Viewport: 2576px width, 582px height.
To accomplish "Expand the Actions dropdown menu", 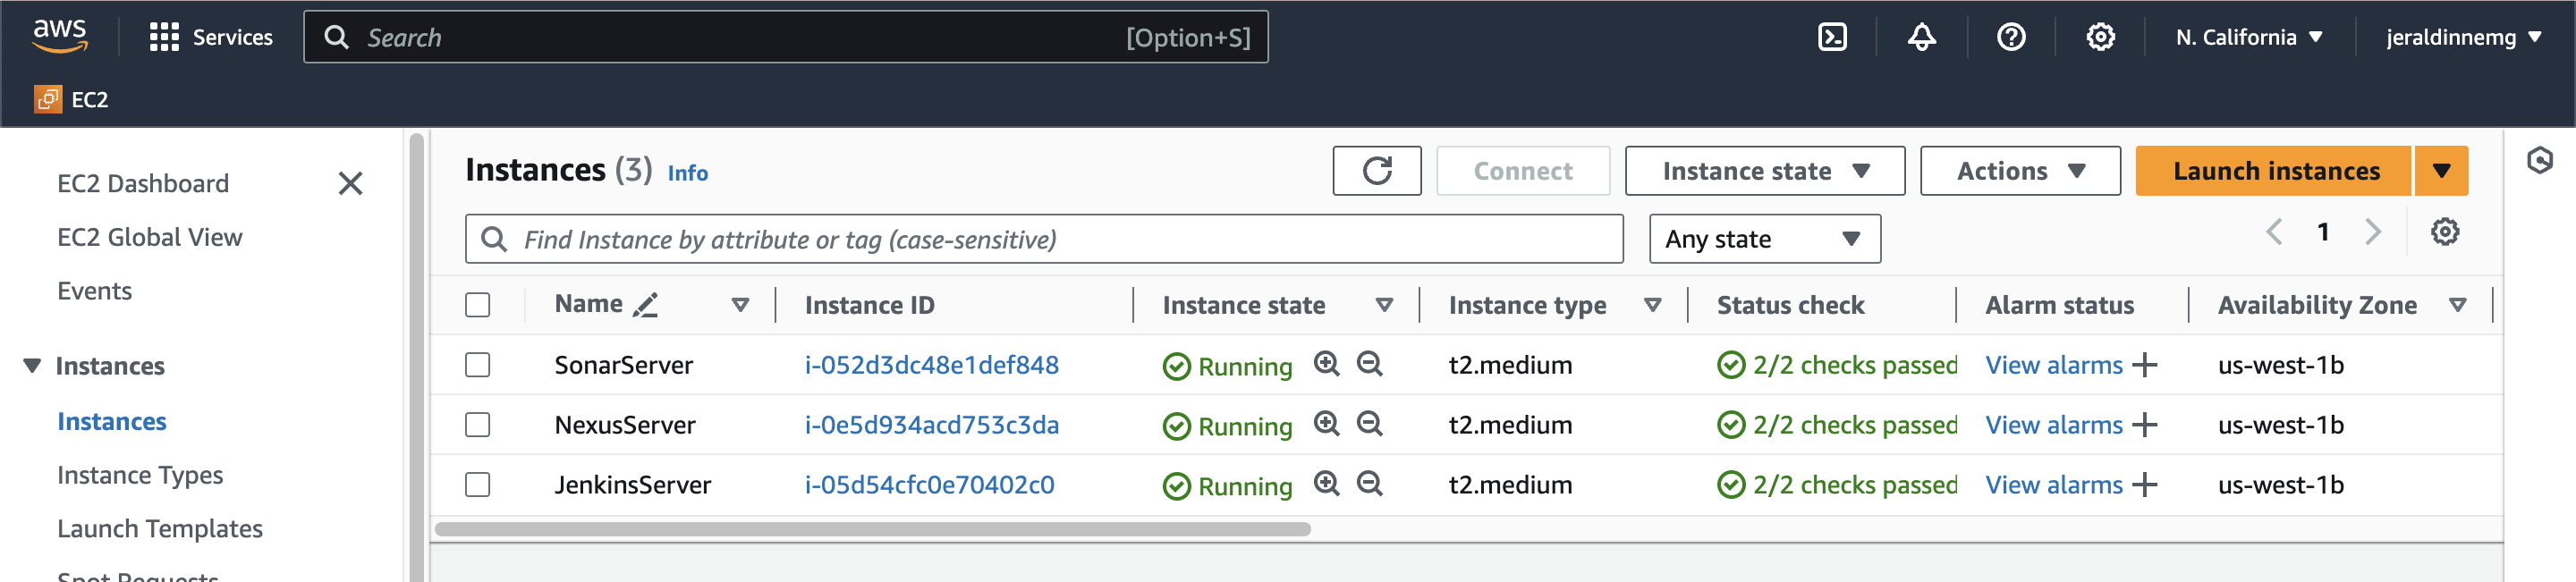I will tap(2019, 171).
